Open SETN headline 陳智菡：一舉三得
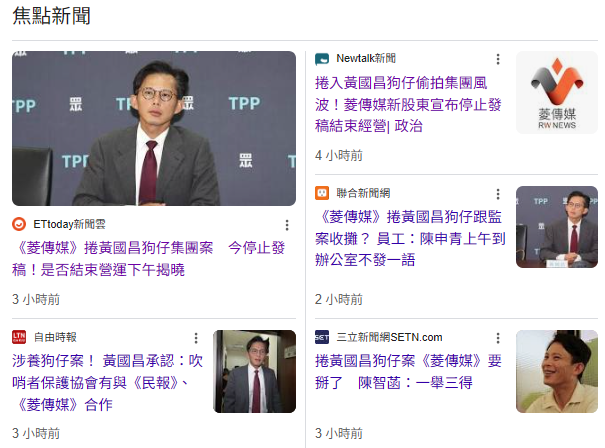The image size is (605, 448). (x=408, y=372)
